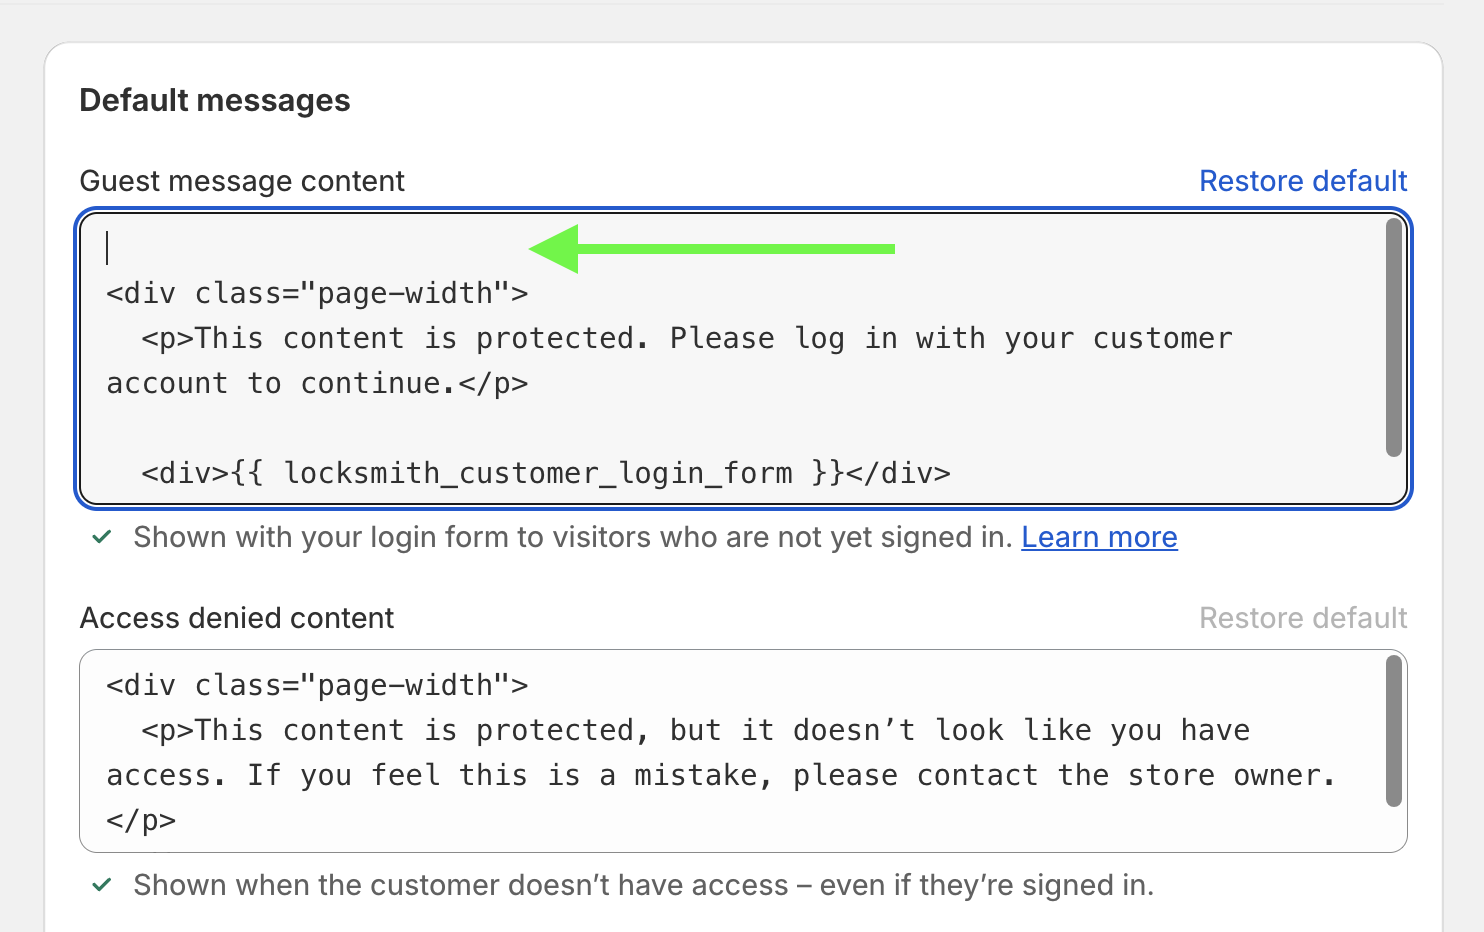Click first div line in access denied field
Screen dimensions: 1484x932
point(317,685)
